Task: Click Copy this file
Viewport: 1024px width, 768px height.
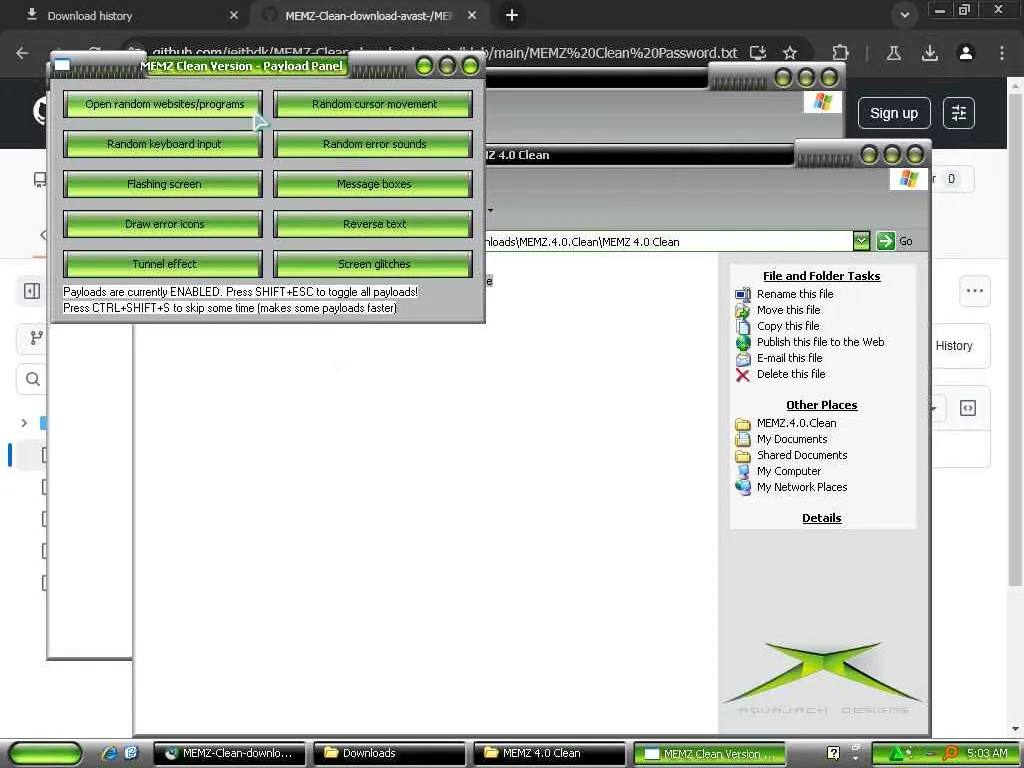Action: [788, 326]
